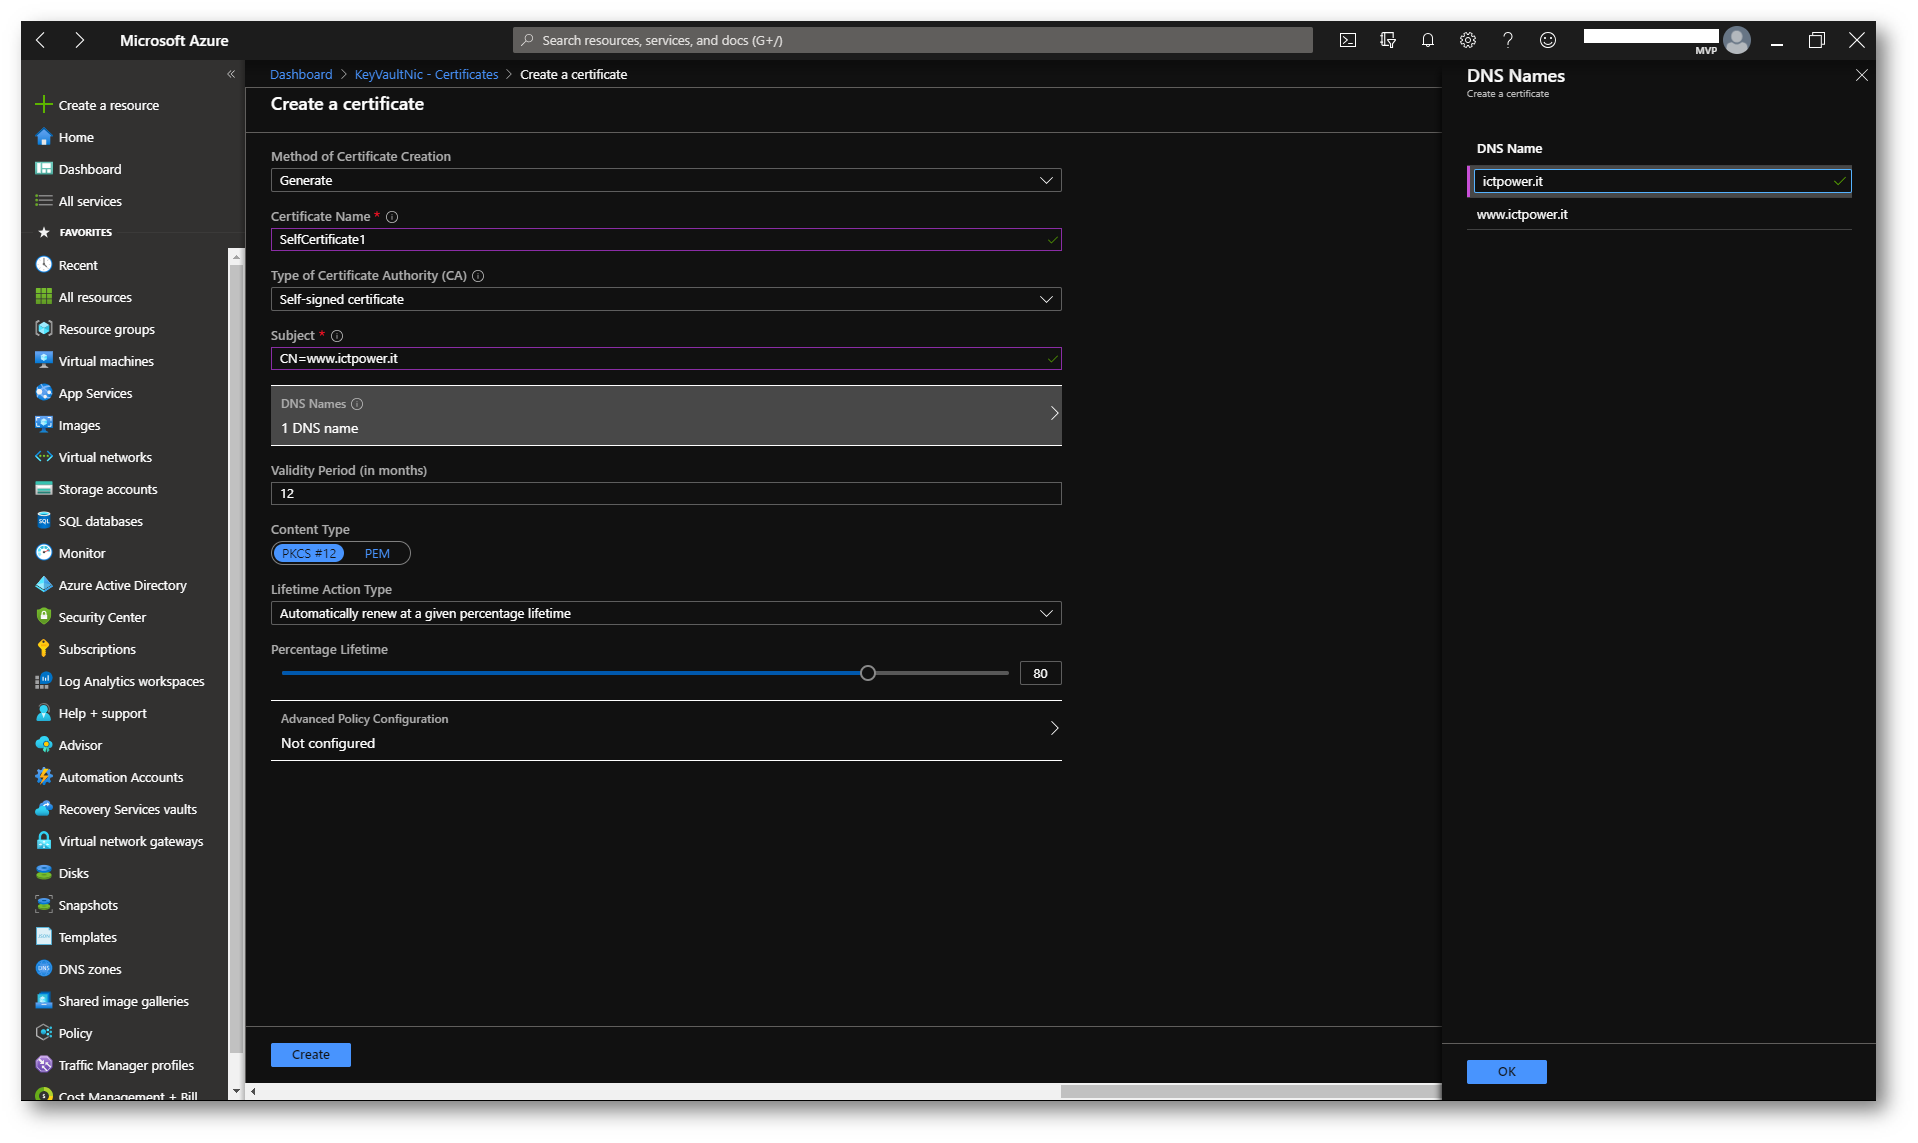Image resolution: width=1918 pixels, height=1143 pixels.
Task: Go forward with the forward arrow
Action: click(x=79, y=40)
